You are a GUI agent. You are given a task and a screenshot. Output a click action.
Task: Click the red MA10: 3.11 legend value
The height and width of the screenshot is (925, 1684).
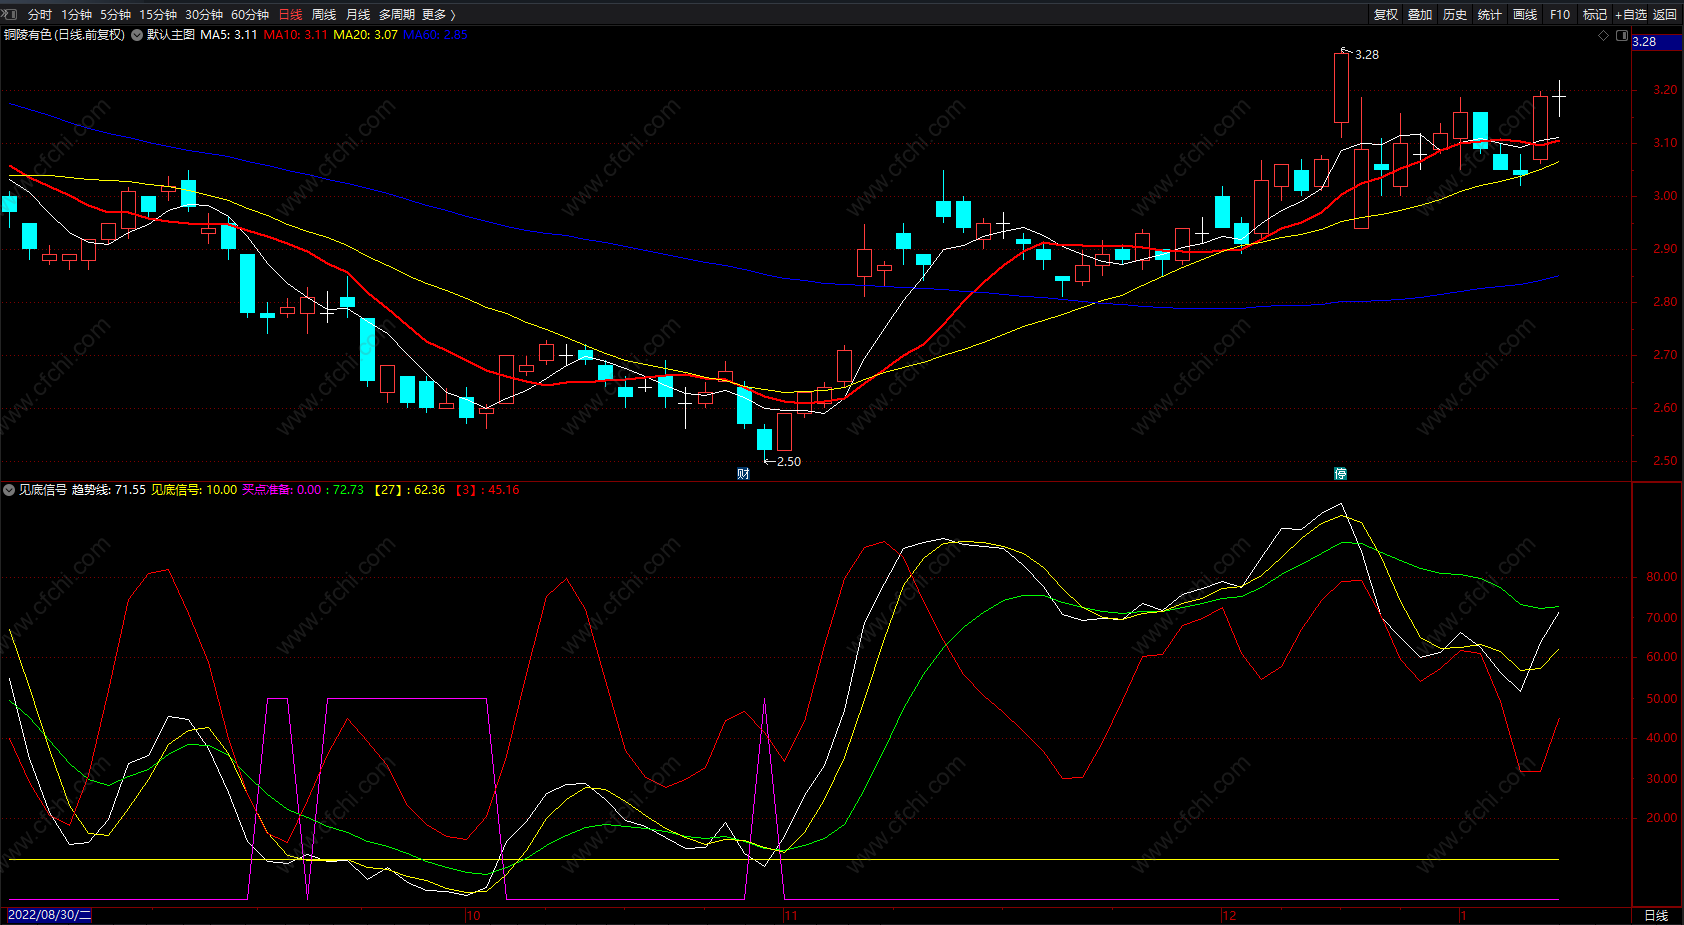[x=295, y=35]
